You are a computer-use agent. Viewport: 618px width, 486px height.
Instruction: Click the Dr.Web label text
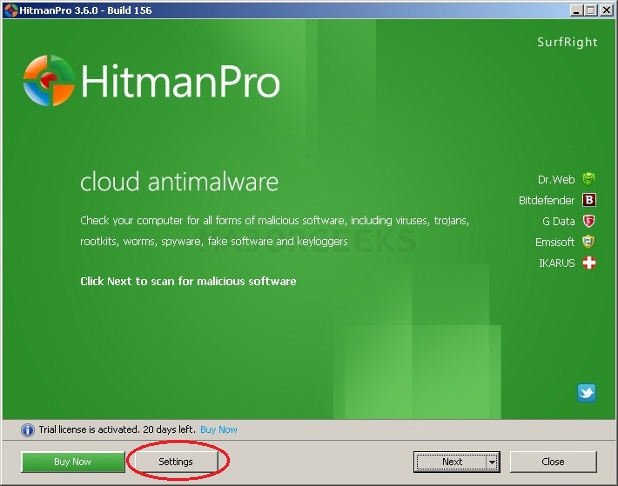click(556, 180)
